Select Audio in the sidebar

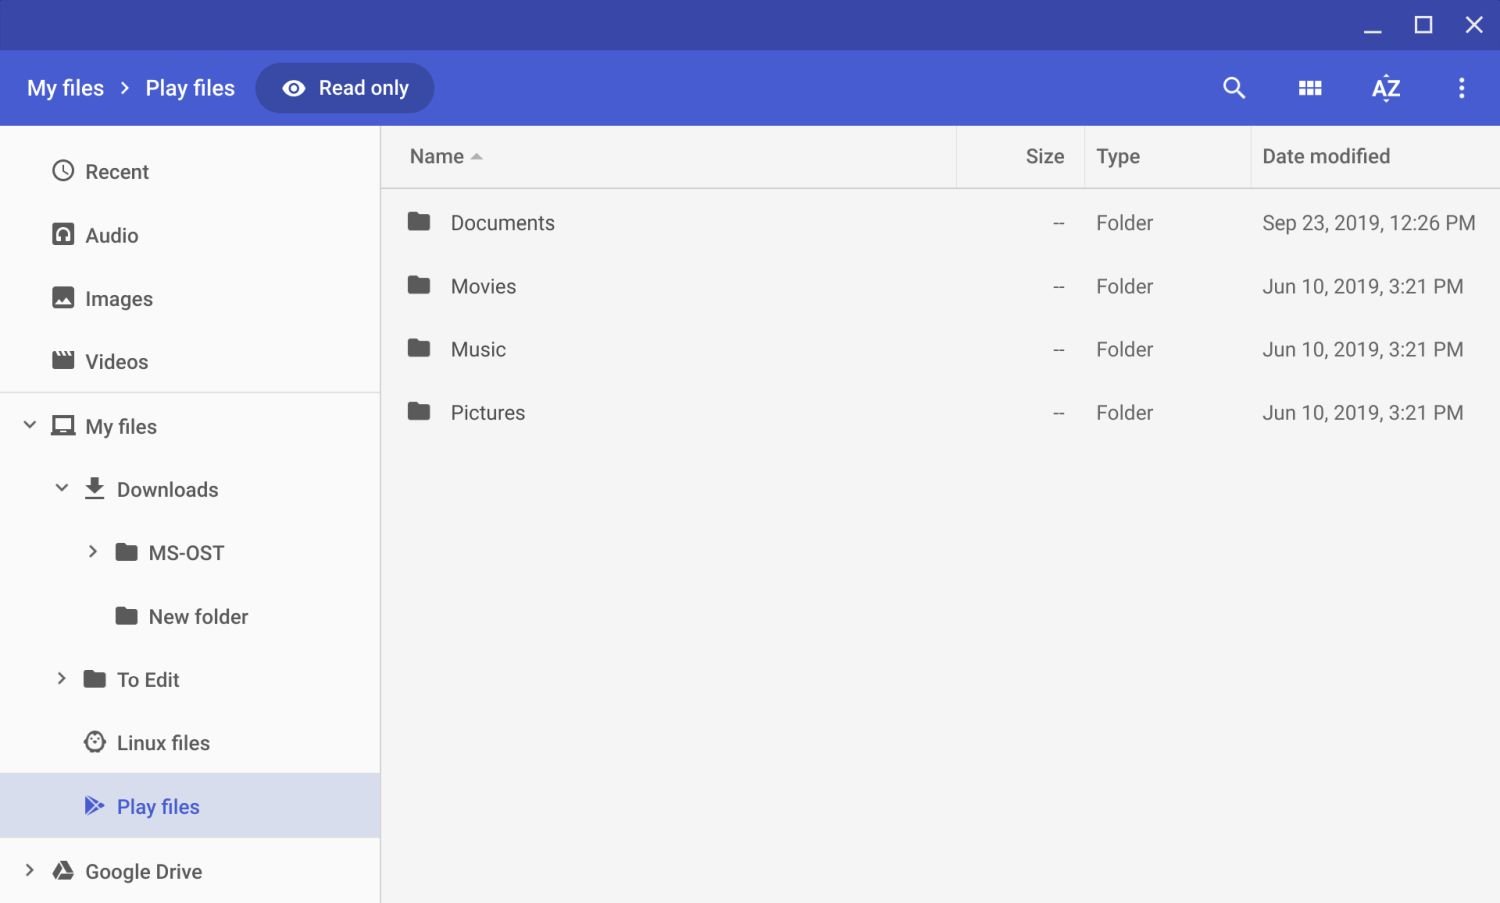(111, 235)
